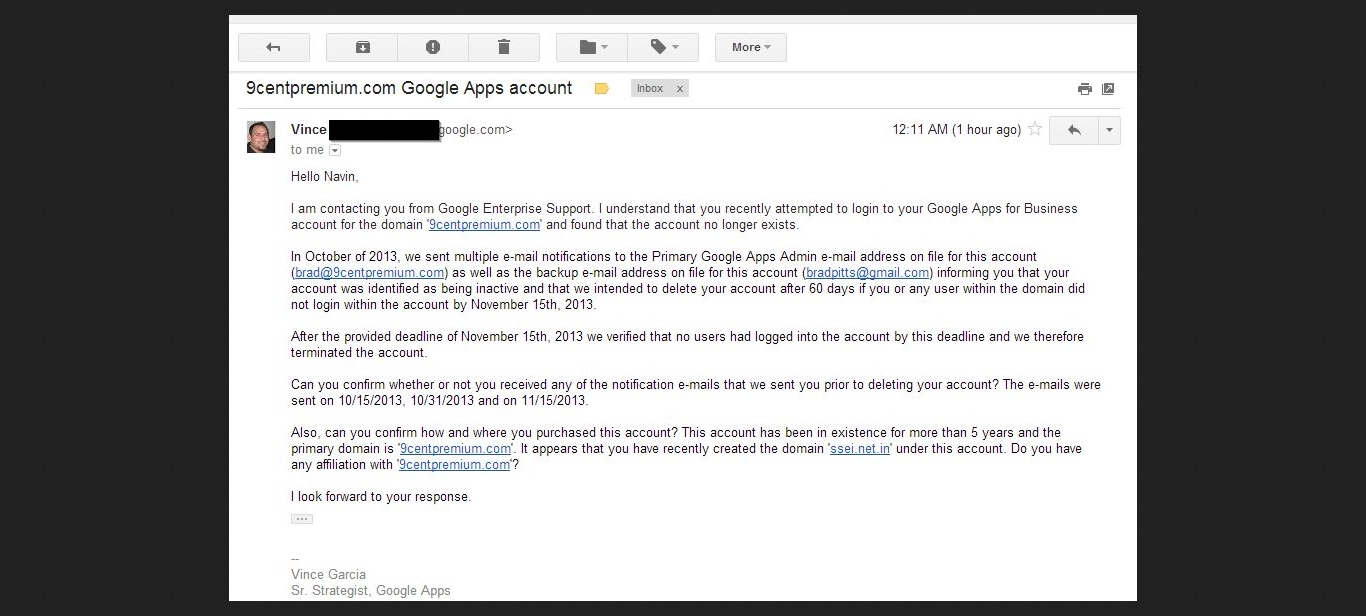The height and width of the screenshot is (616, 1366).
Task: Open the 9centpremium.com link after 'affiliation with'
Action: point(455,465)
